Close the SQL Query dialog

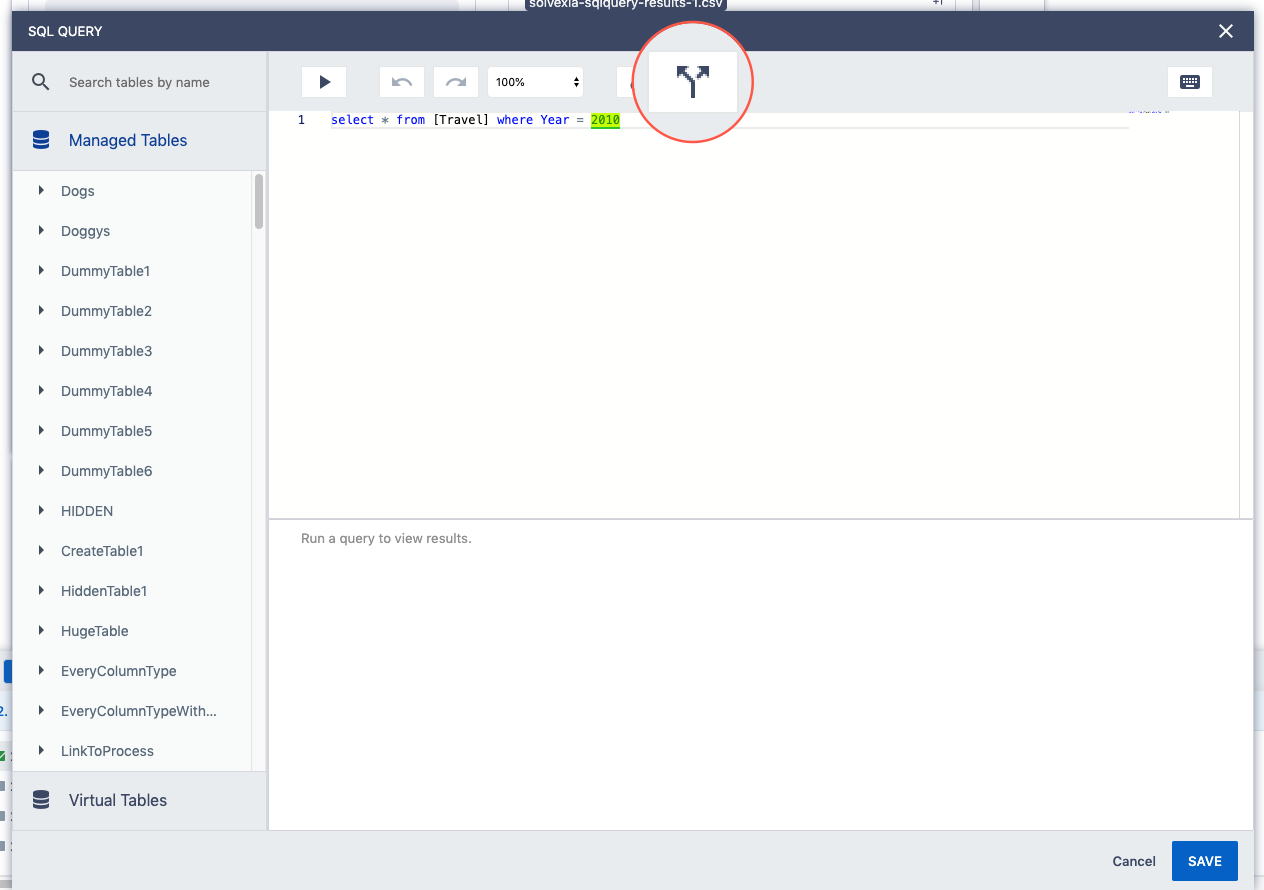[1226, 31]
